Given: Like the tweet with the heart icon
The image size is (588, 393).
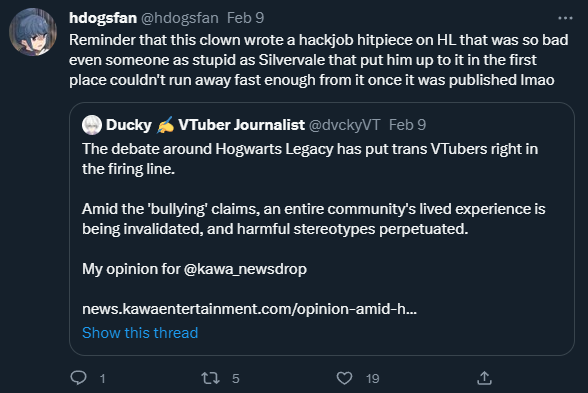Looking at the screenshot, I should 344,378.
